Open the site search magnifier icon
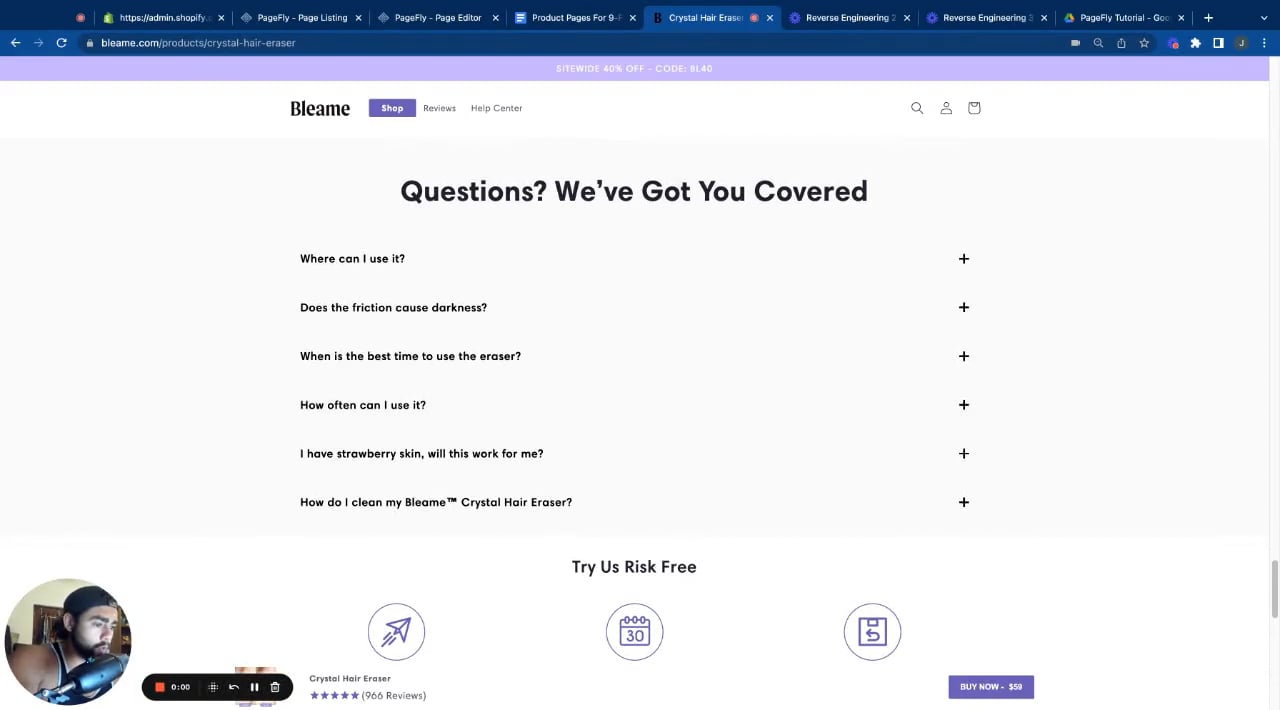1280x710 pixels. 917,108
